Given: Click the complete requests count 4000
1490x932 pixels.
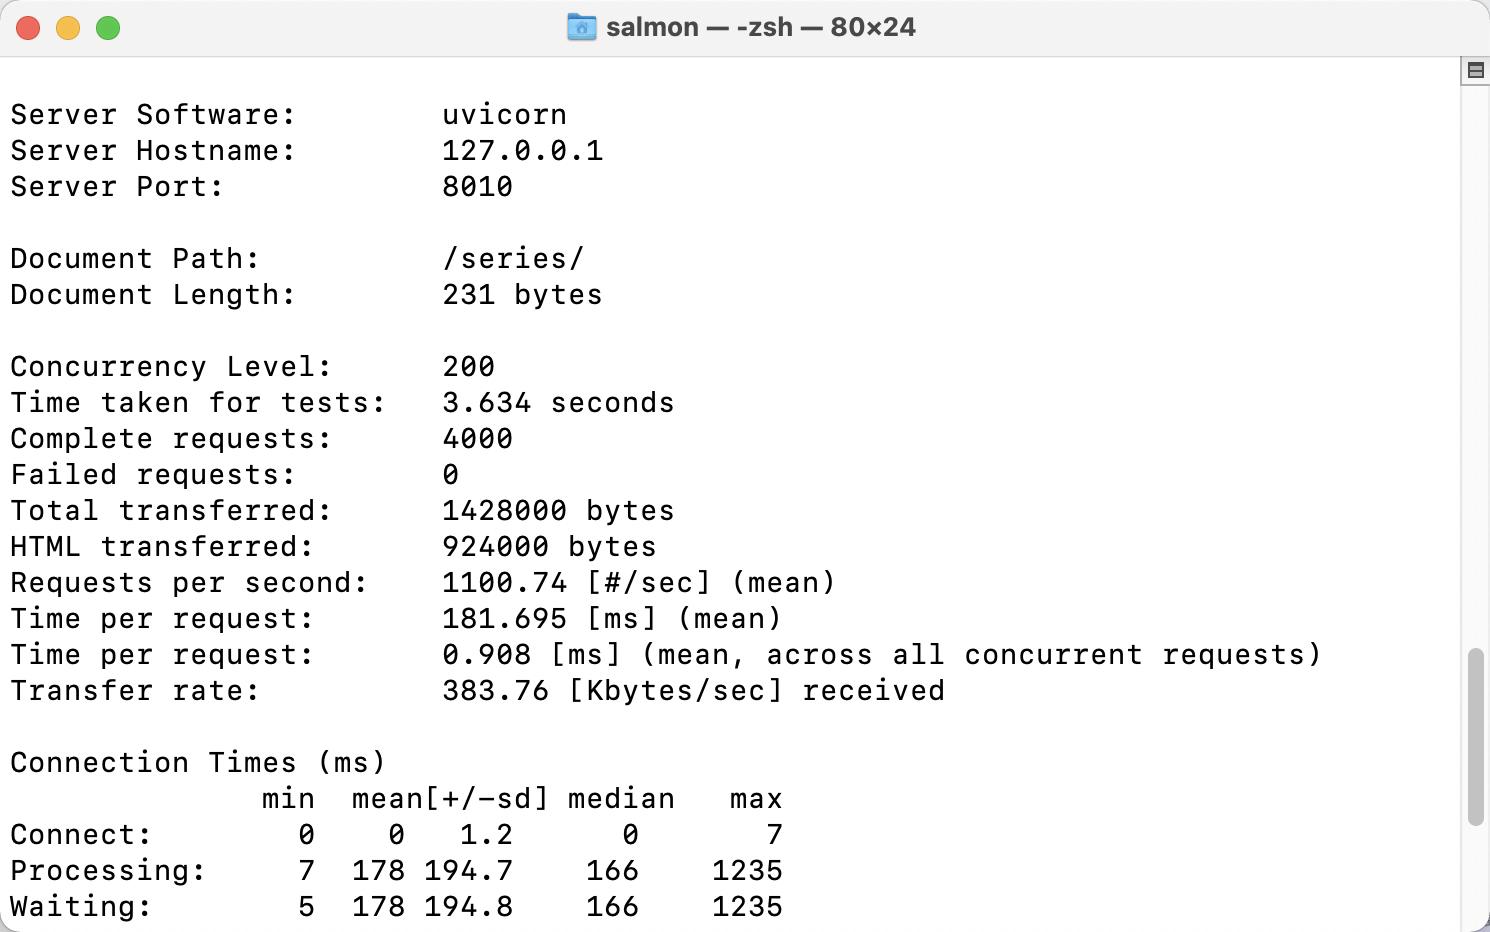Looking at the screenshot, I should 477,439.
